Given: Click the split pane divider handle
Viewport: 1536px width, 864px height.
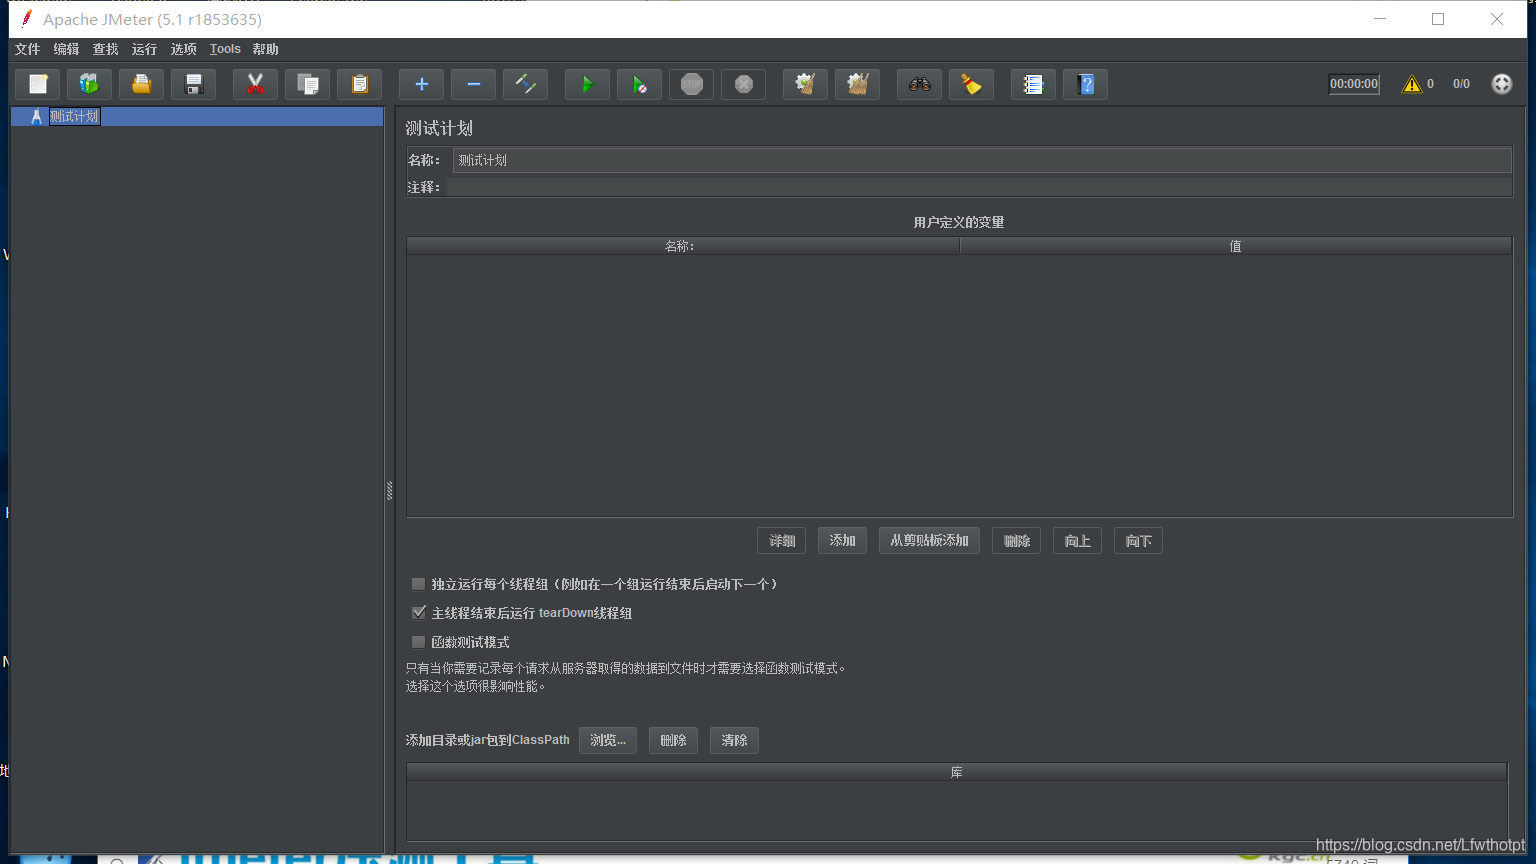Looking at the screenshot, I should [x=389, y=490].
